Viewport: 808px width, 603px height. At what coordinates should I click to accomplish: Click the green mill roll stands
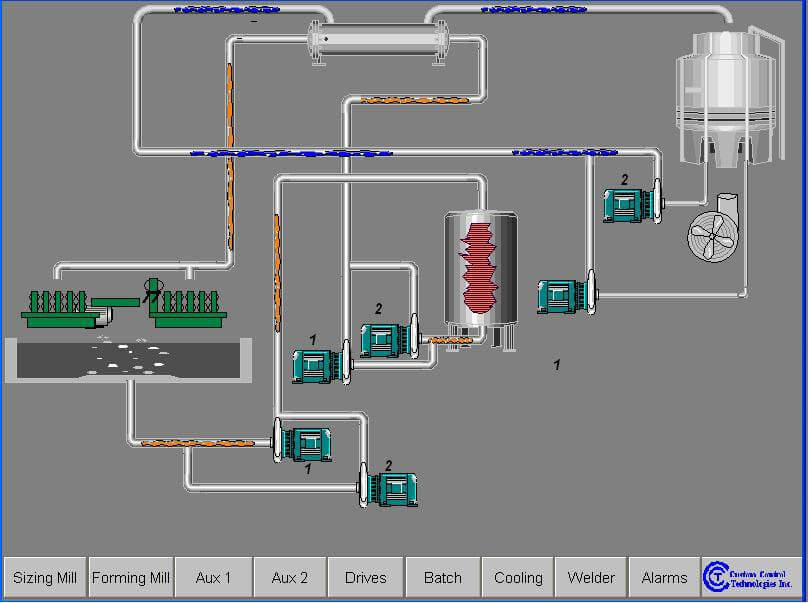124,305
